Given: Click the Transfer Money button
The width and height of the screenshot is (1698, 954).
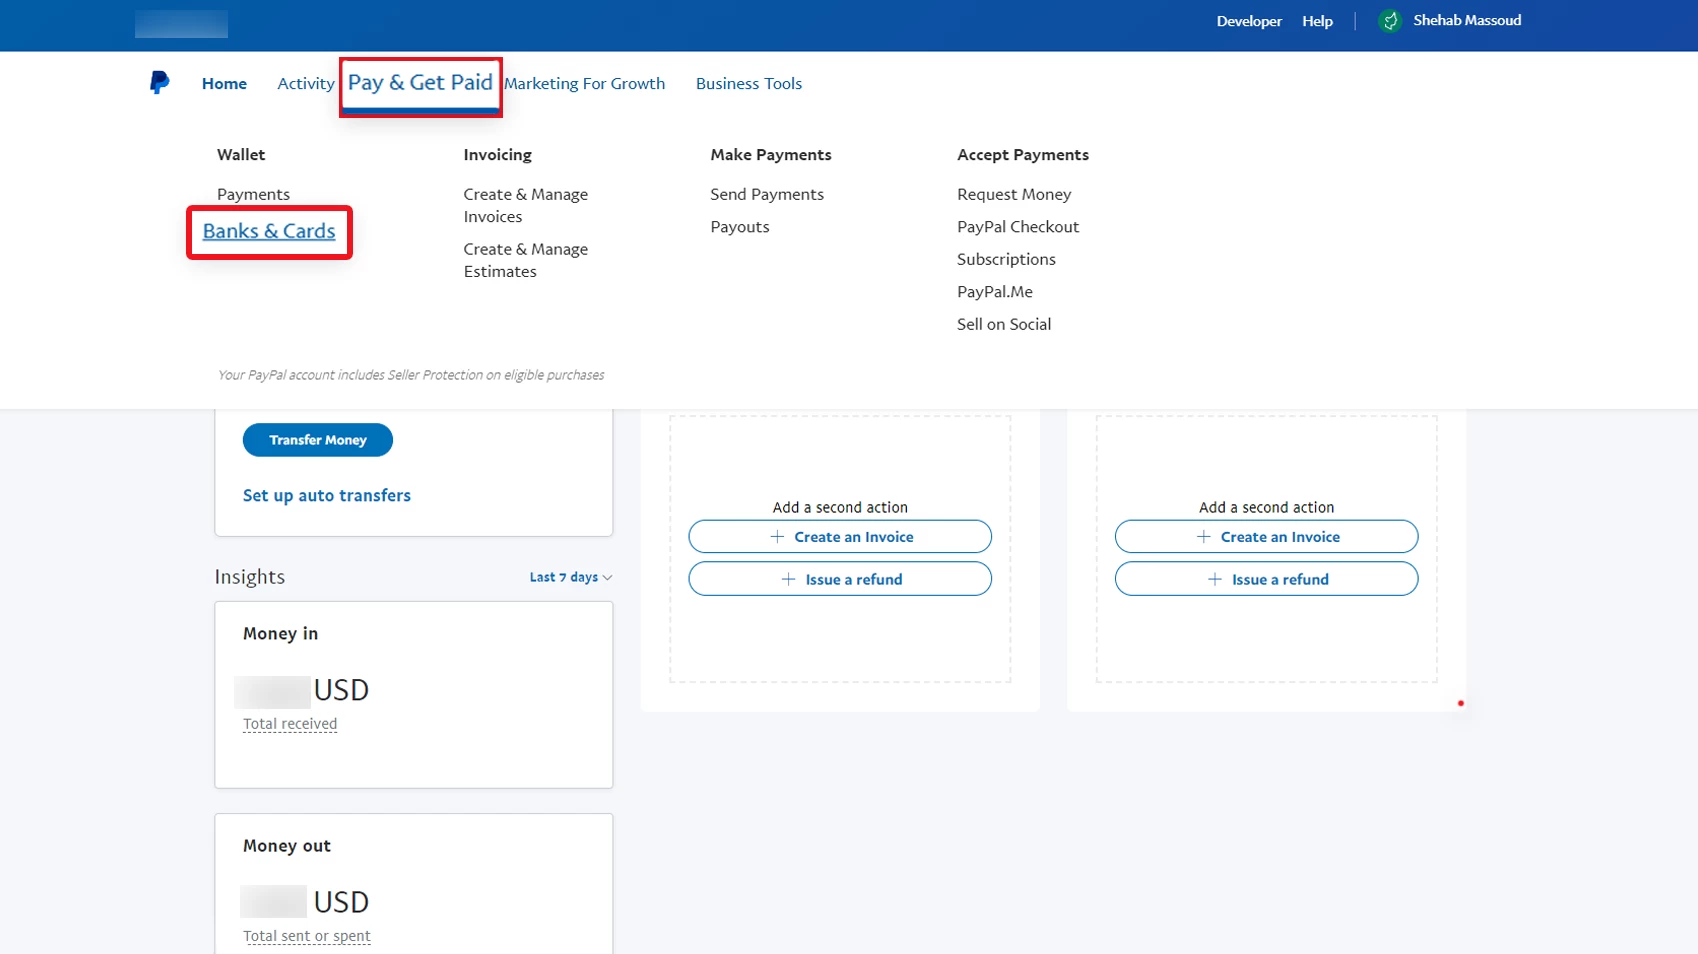Looking at the screenshot, I should click(318, 440).
